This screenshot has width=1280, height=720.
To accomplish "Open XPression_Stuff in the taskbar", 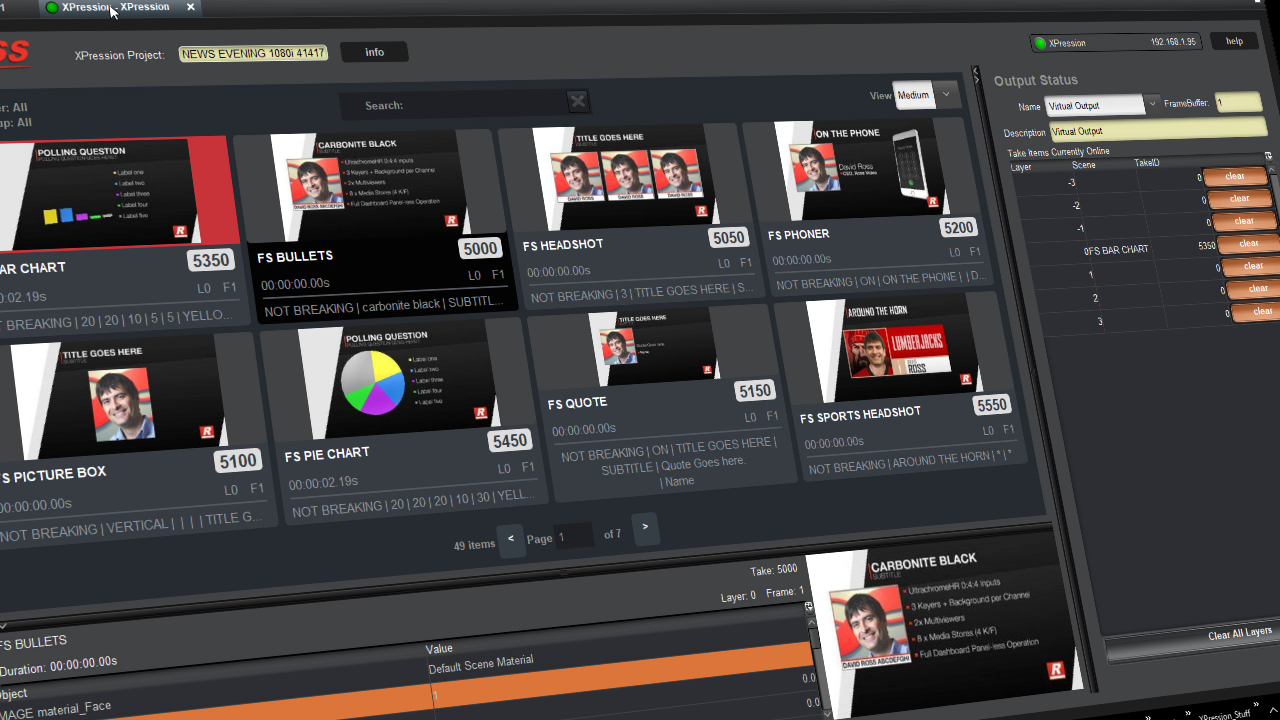I will 1224,714.
